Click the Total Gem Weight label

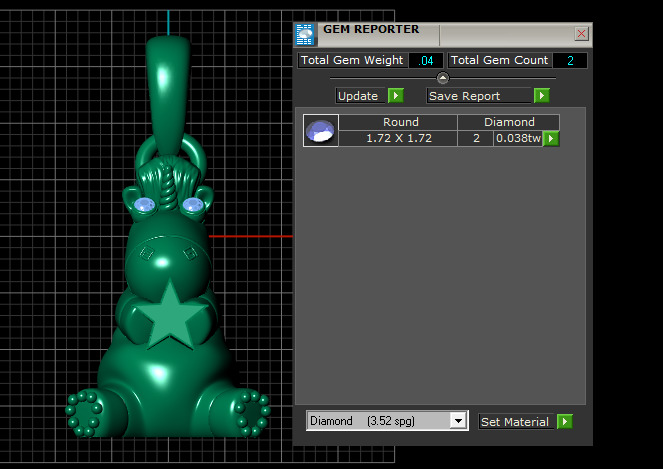(352, 60)
